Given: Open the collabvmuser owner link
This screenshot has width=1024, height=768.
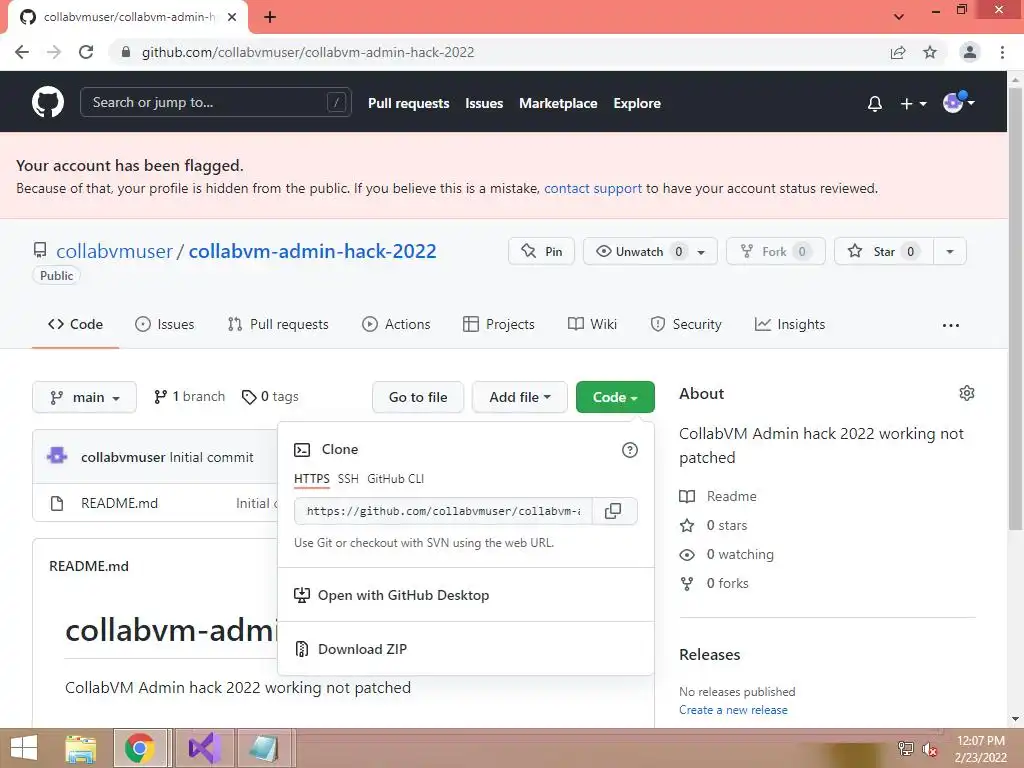Looking at the screenshot, I should [x=114, y=251].
